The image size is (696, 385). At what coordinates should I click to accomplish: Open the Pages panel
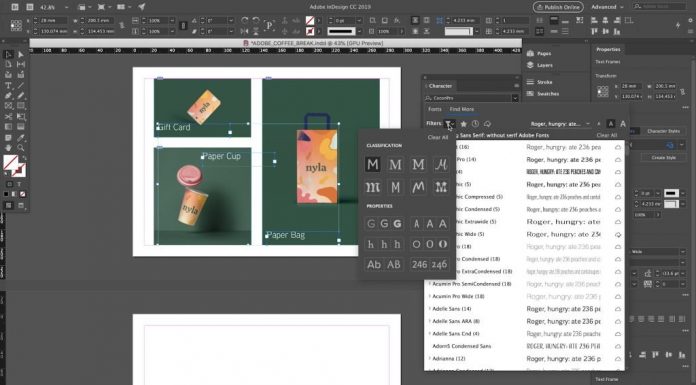pyautogui.click(x=539, y=53)
